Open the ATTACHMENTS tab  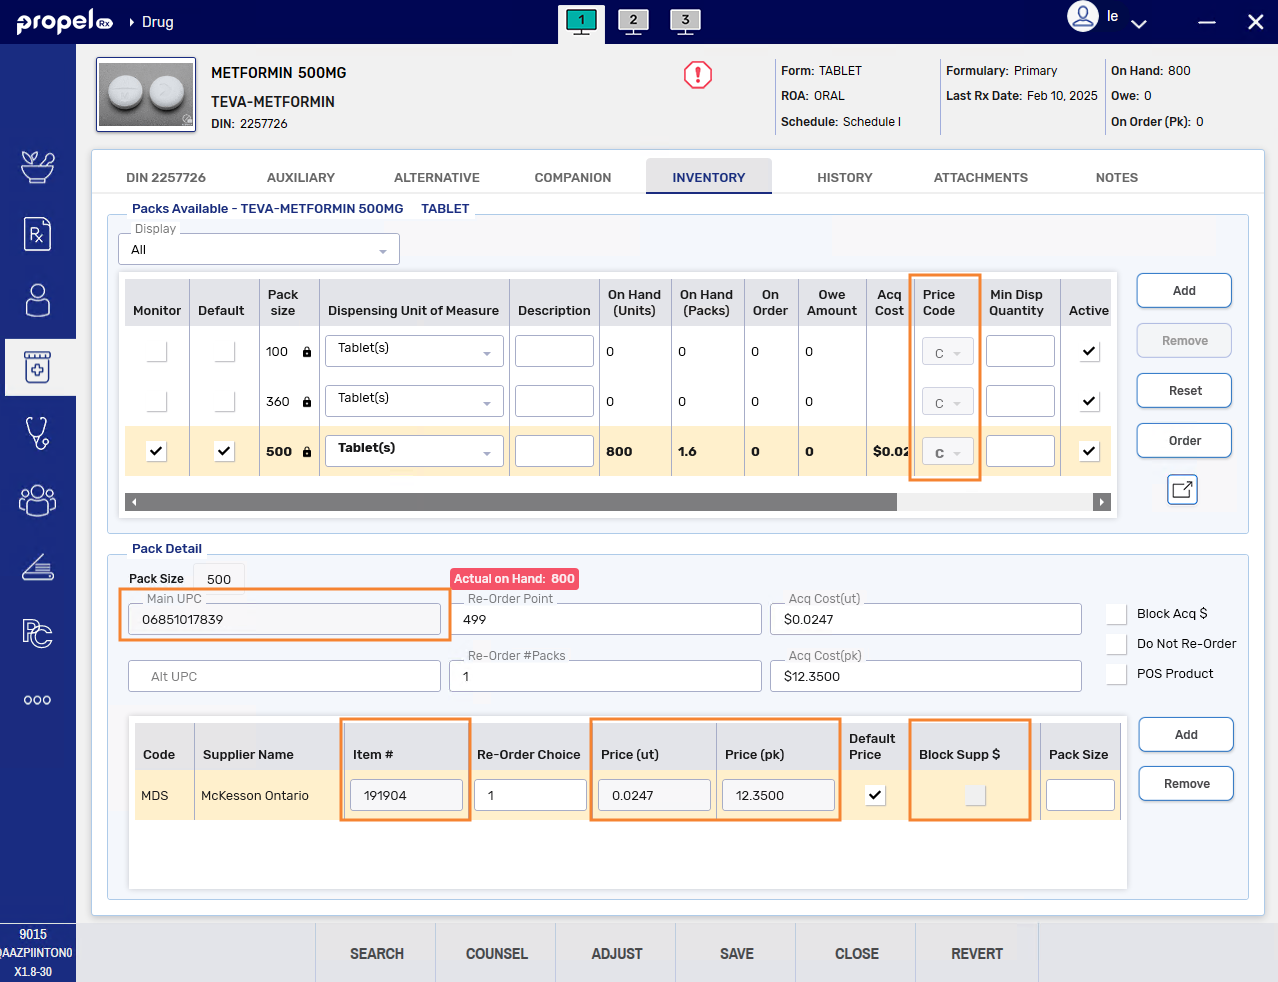coord(981,177)
